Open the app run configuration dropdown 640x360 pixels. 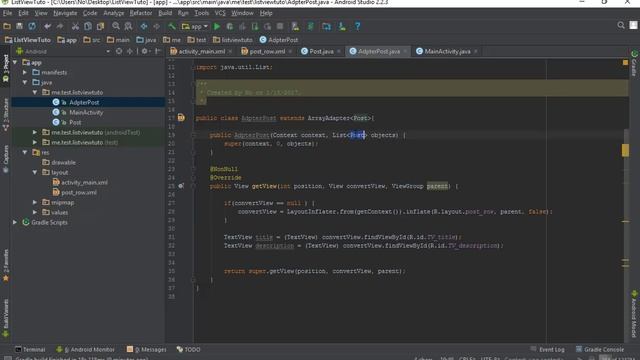tap(195, 26)
